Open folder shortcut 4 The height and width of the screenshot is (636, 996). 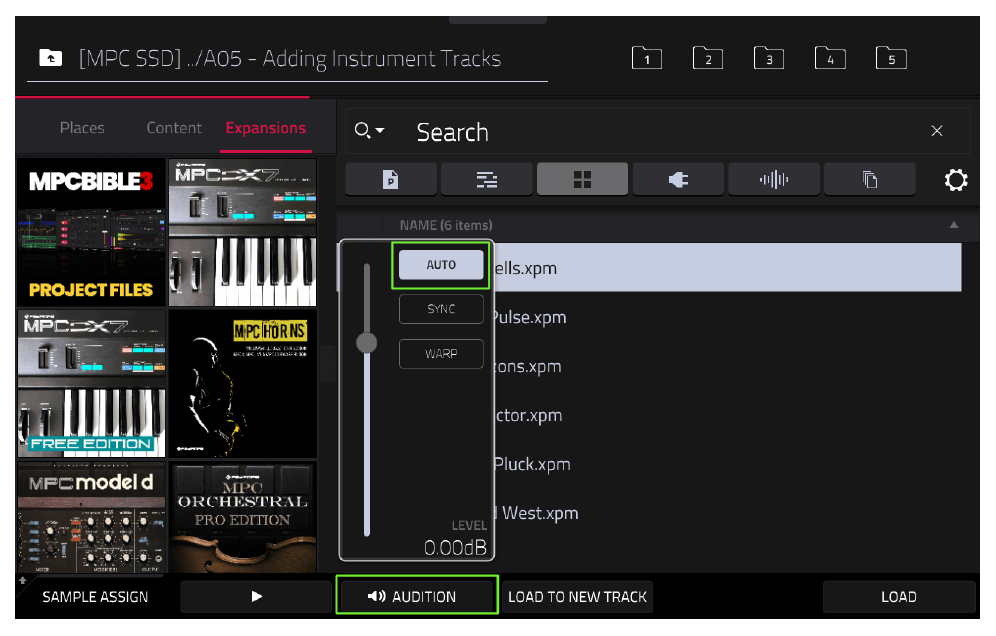click(x=830, y=58)
